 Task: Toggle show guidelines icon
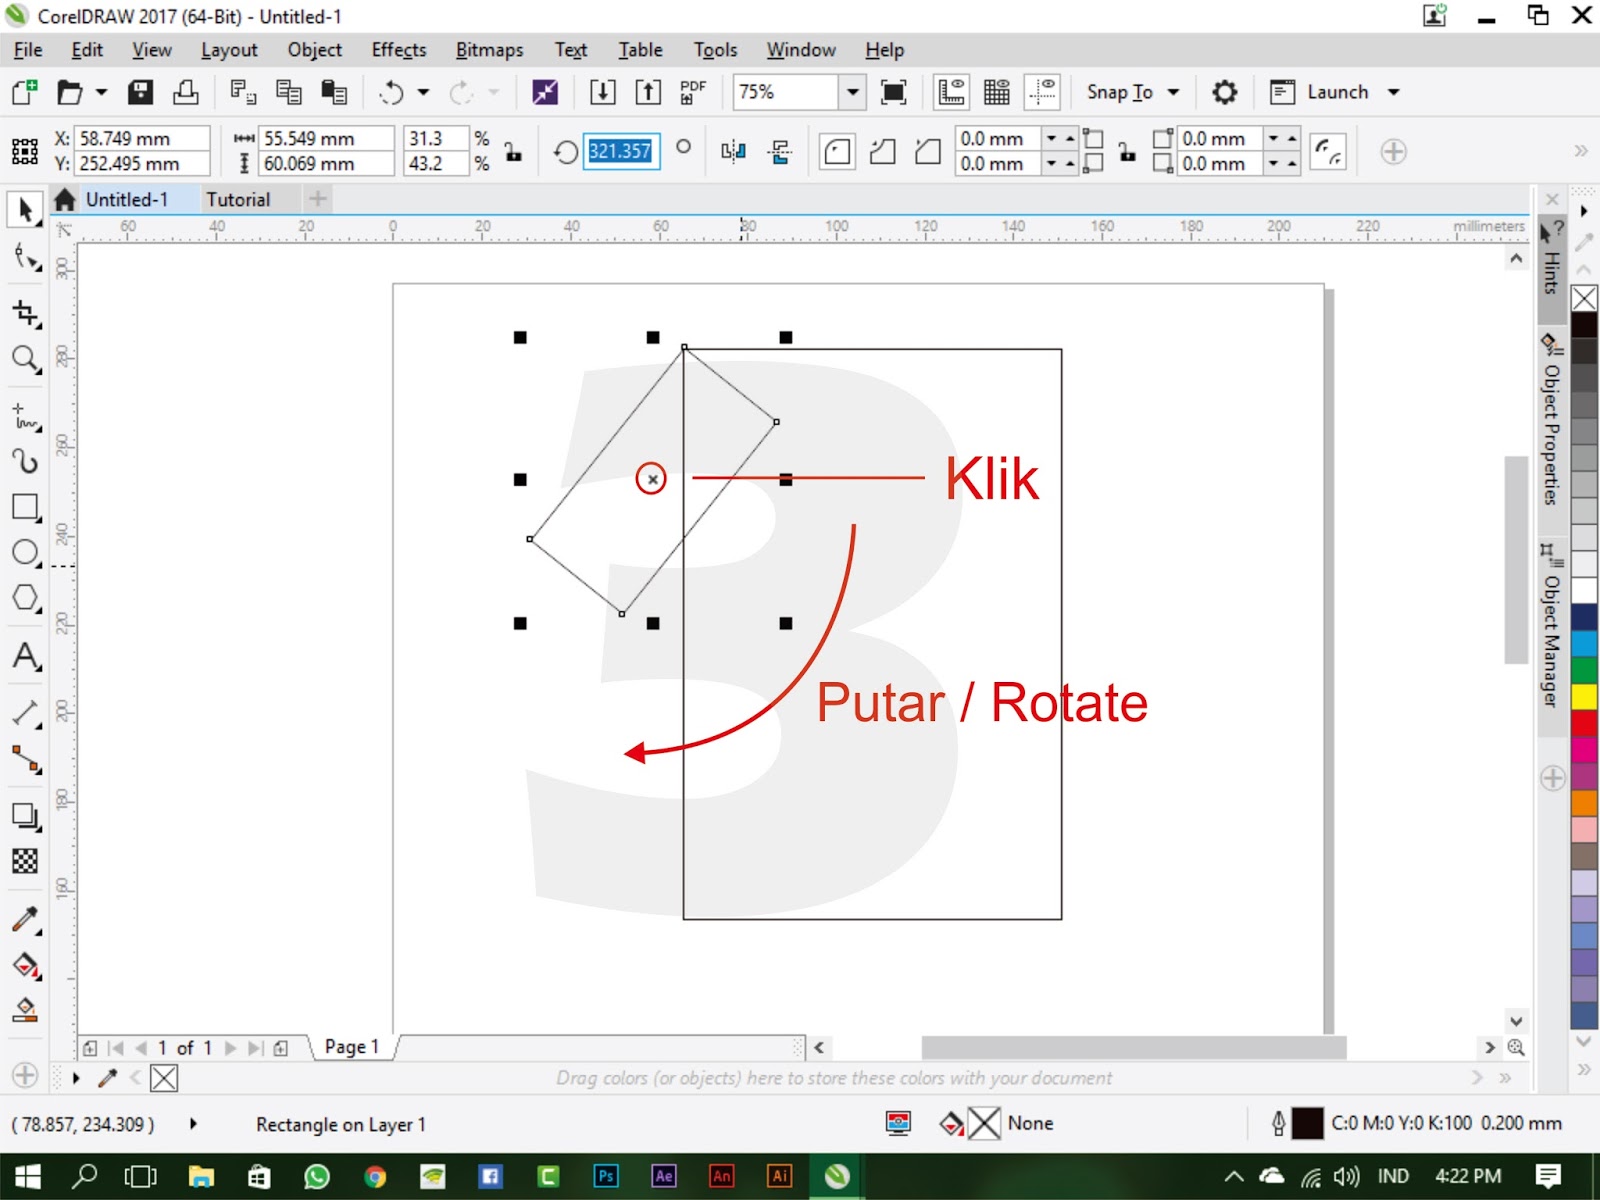[x=1043, y=92]
